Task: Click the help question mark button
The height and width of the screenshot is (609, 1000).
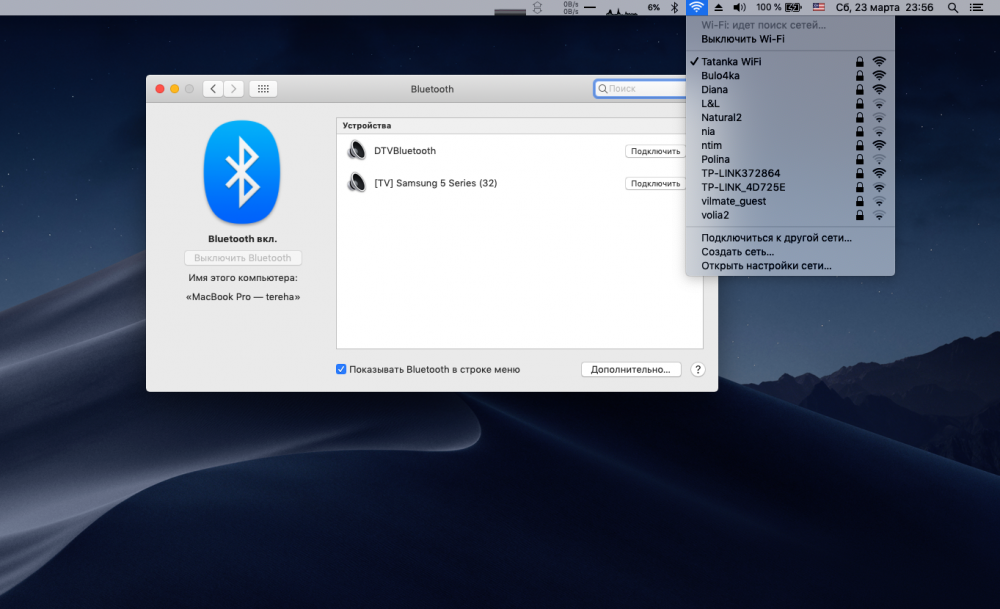Action: 698,369
